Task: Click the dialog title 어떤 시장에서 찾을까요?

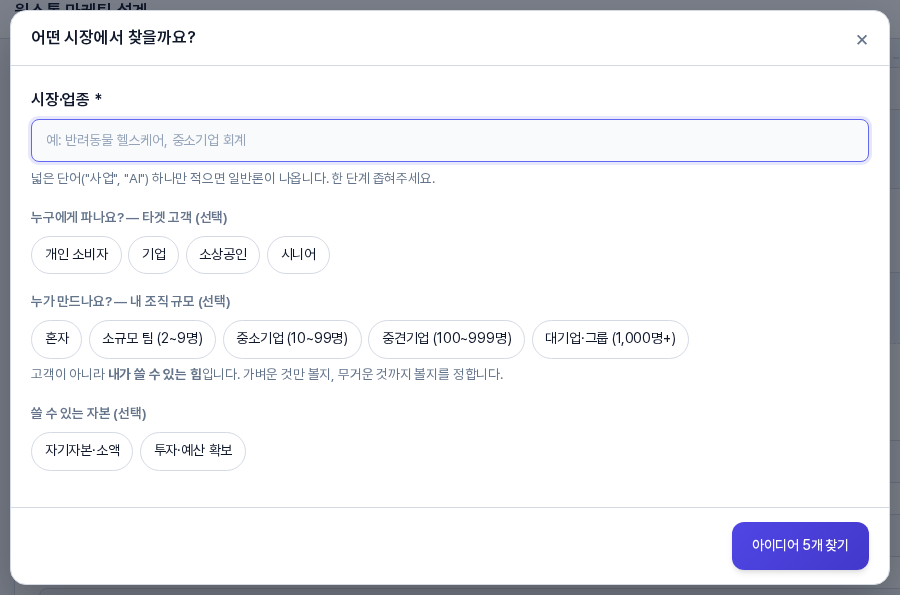Action: (x=113, y=38)
